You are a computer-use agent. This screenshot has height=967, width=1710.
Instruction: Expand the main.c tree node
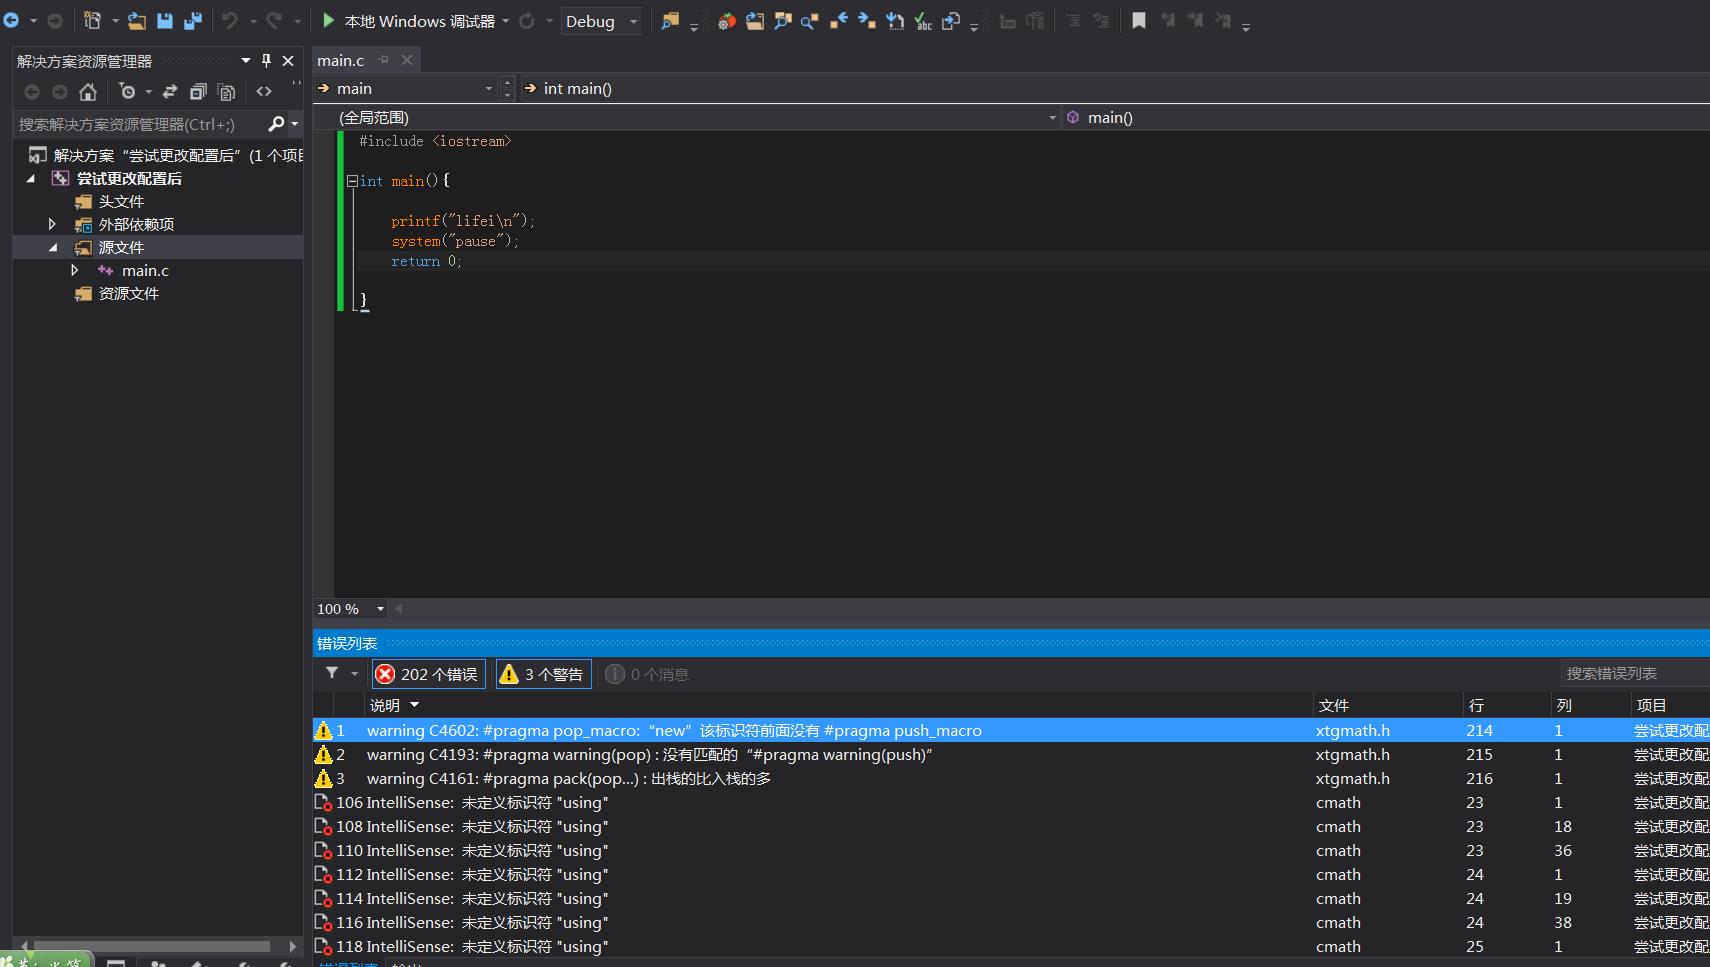tap(74, 271)
